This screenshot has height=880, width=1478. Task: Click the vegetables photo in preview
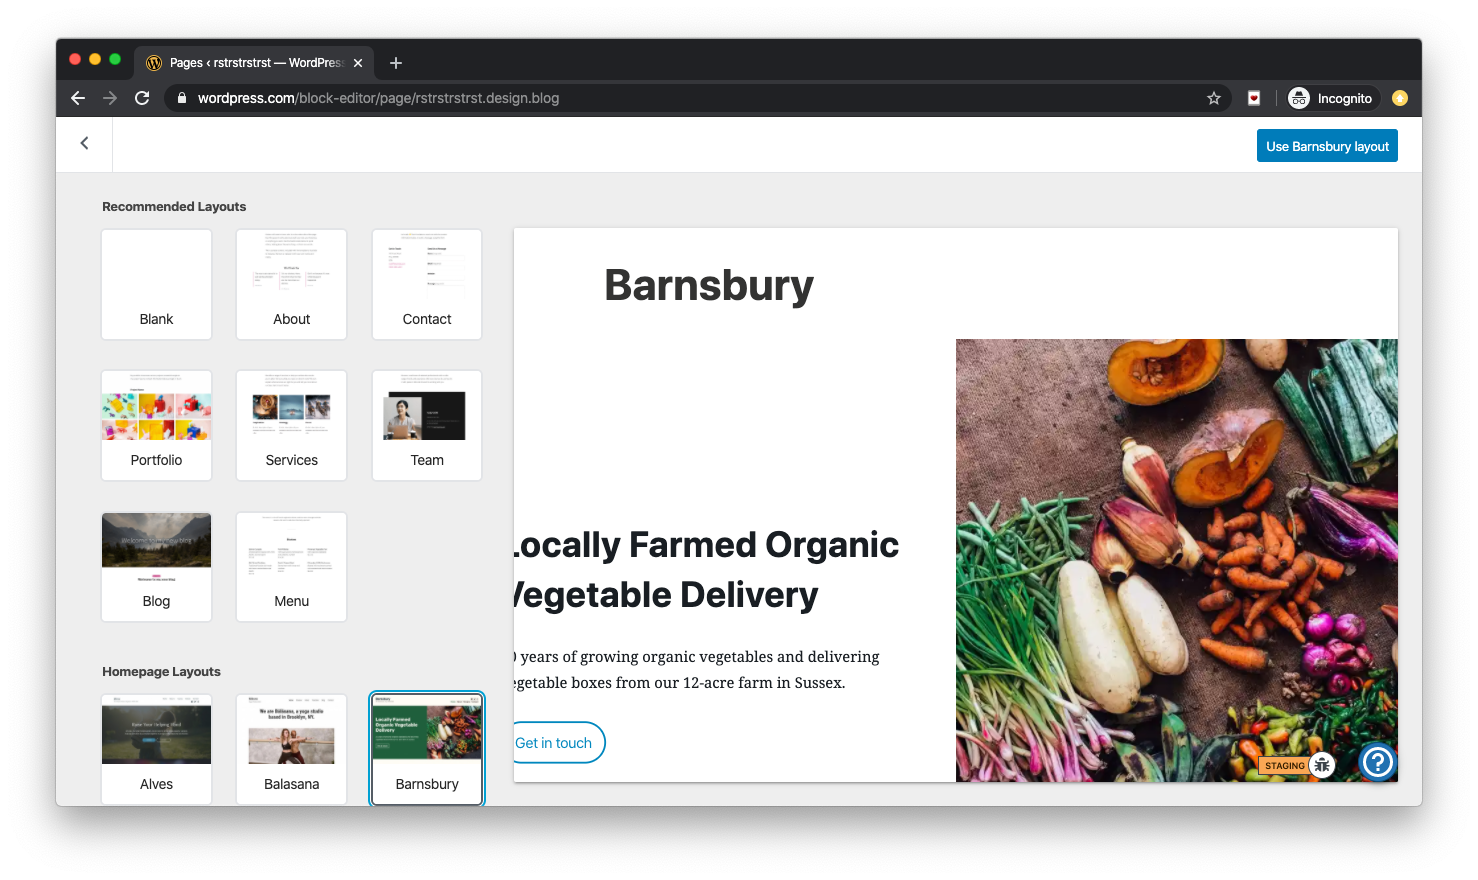(x=1177, y=560)
